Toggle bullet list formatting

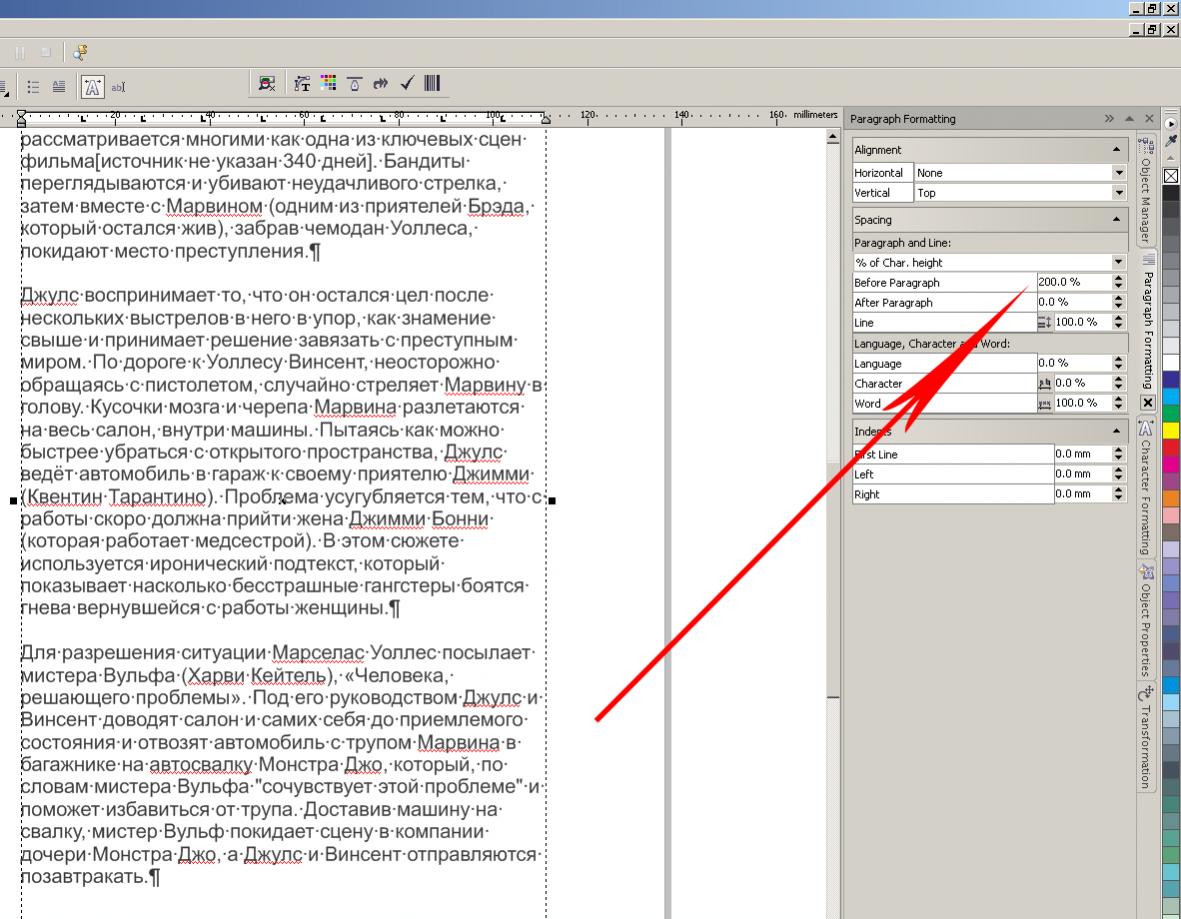33,87
